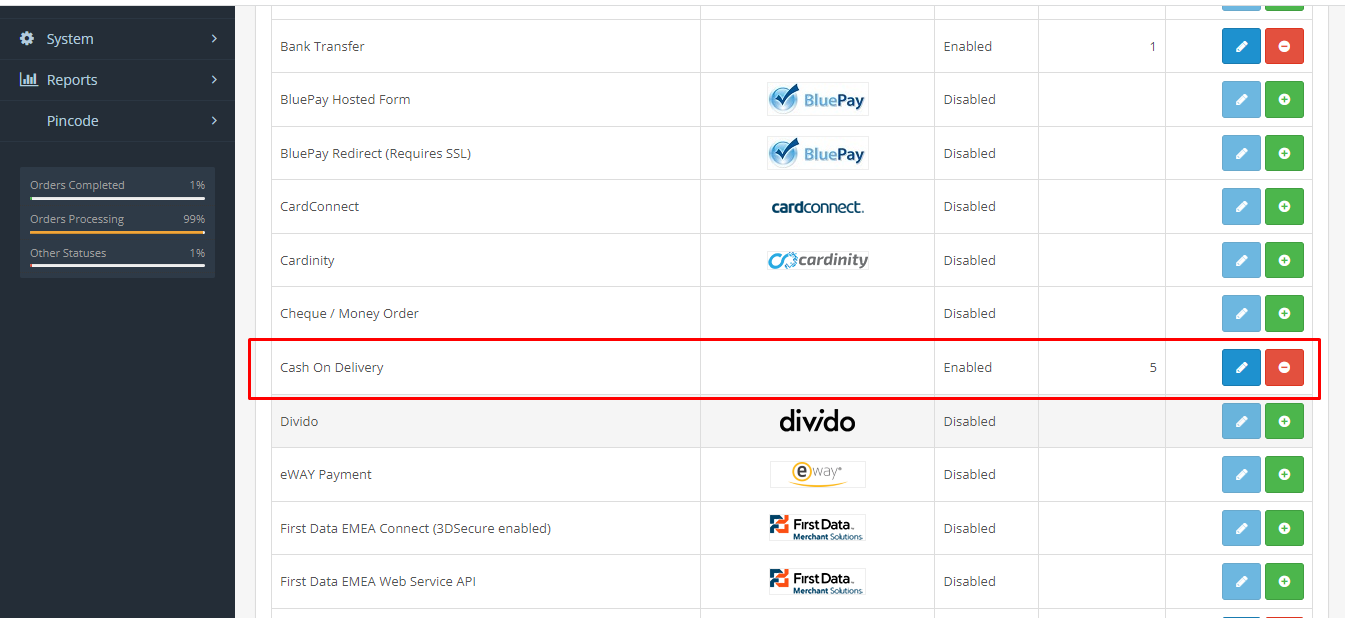Click the Other Statuses progress bar
Screen dimensions: 1345x618
(x=117, y=266)
